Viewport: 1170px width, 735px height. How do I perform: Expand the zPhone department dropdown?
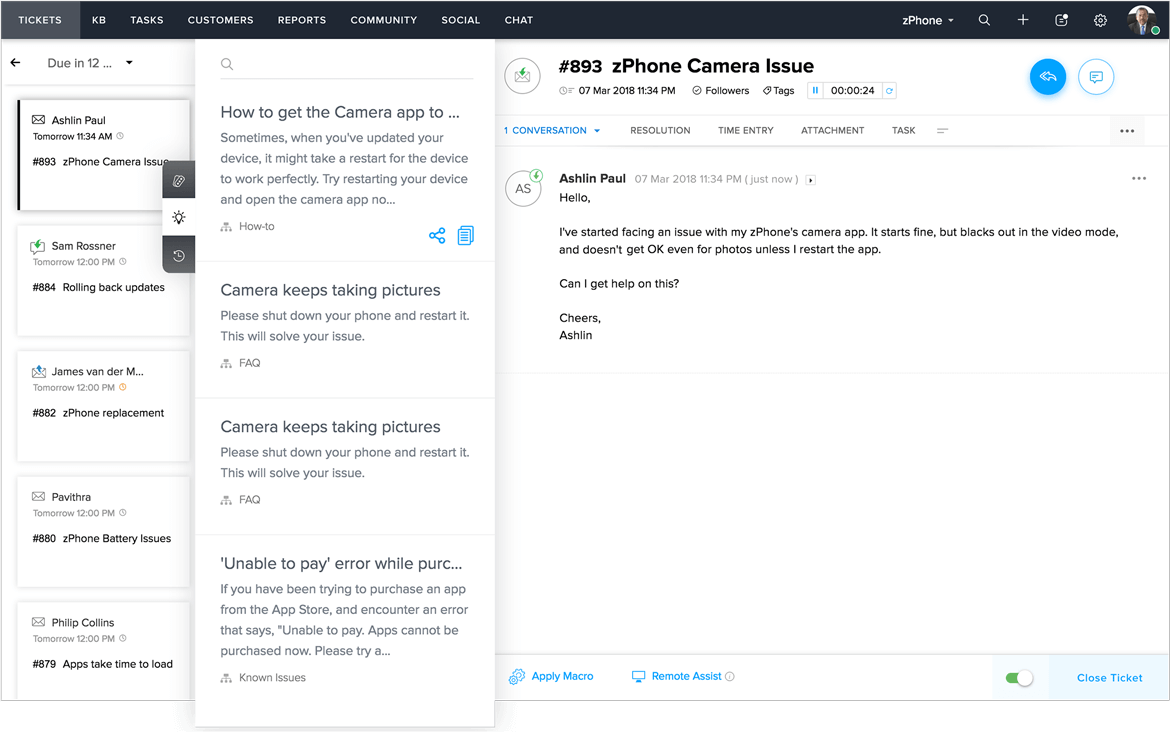pos(928,20)
